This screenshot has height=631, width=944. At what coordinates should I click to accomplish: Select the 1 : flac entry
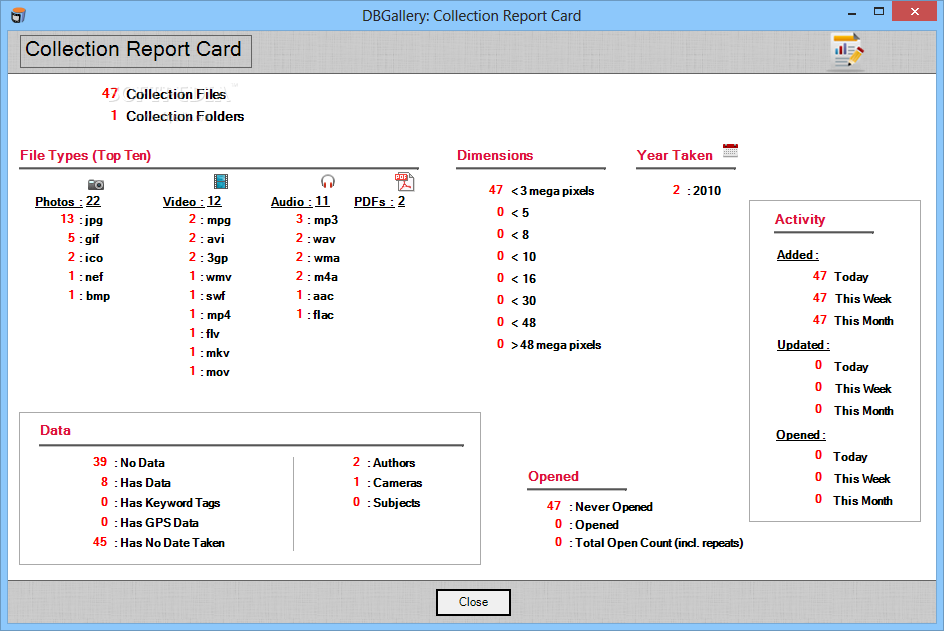315,315
